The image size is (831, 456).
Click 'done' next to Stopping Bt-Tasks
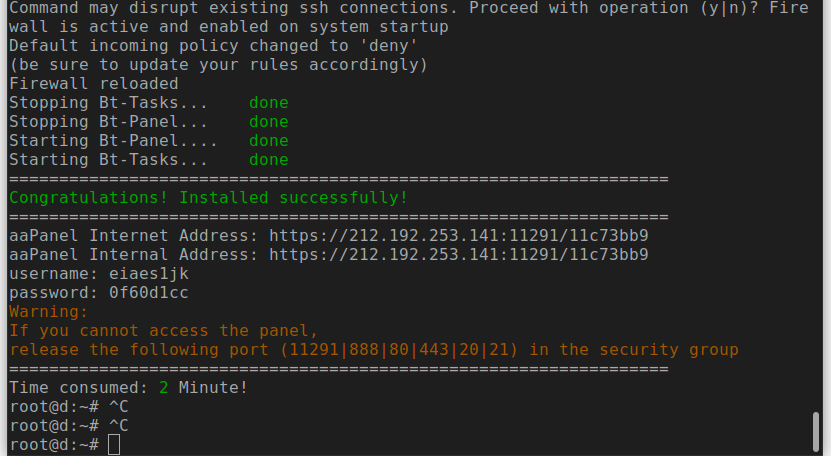(x=269, y=103)
